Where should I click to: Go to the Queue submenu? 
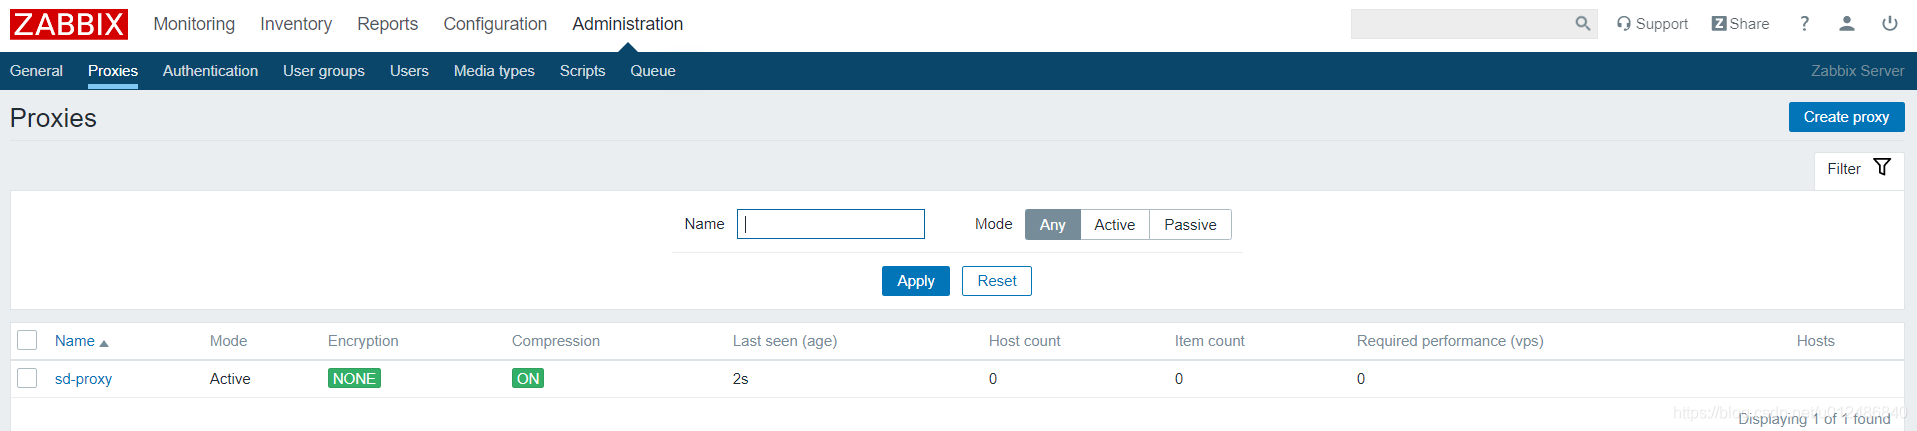pyautogui.click(x=653, y=71)
